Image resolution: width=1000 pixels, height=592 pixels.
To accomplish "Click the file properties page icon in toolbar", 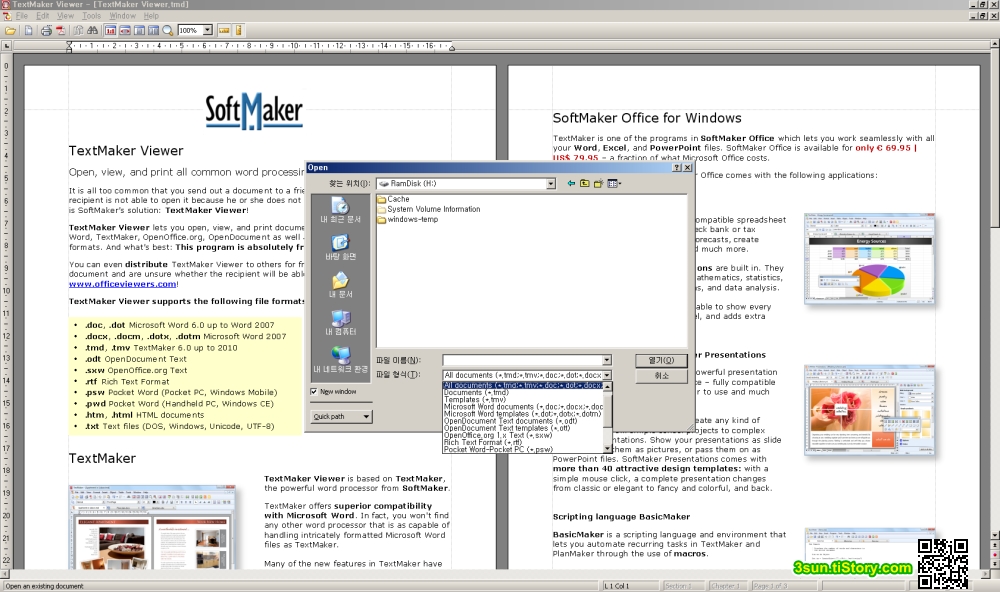I will [x=29, y=31].
